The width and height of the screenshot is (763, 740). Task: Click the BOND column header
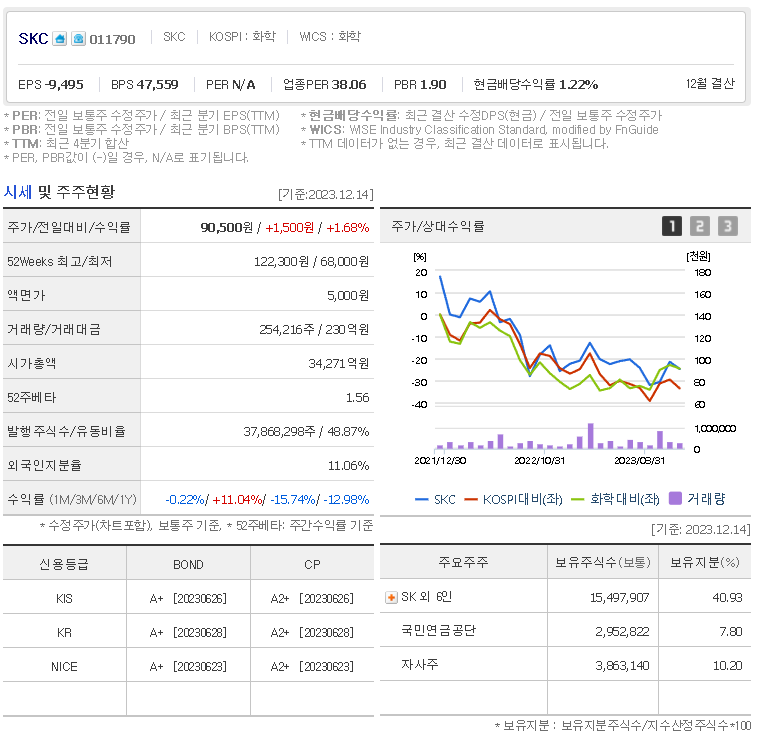coord(188,564)
